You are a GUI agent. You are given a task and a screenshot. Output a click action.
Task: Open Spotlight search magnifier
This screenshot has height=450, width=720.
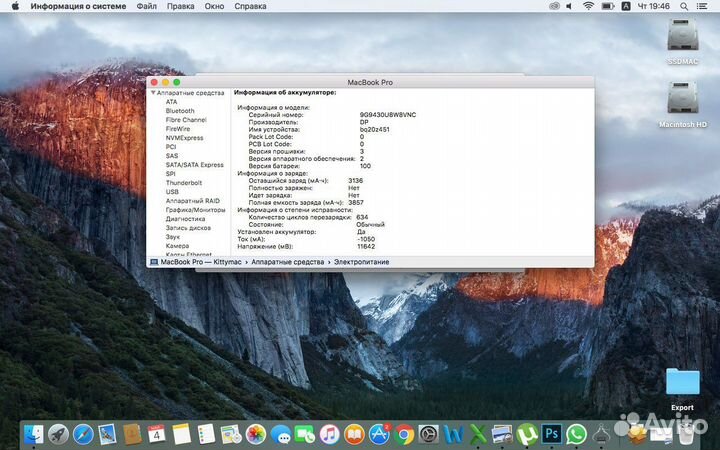pos(684,6)
